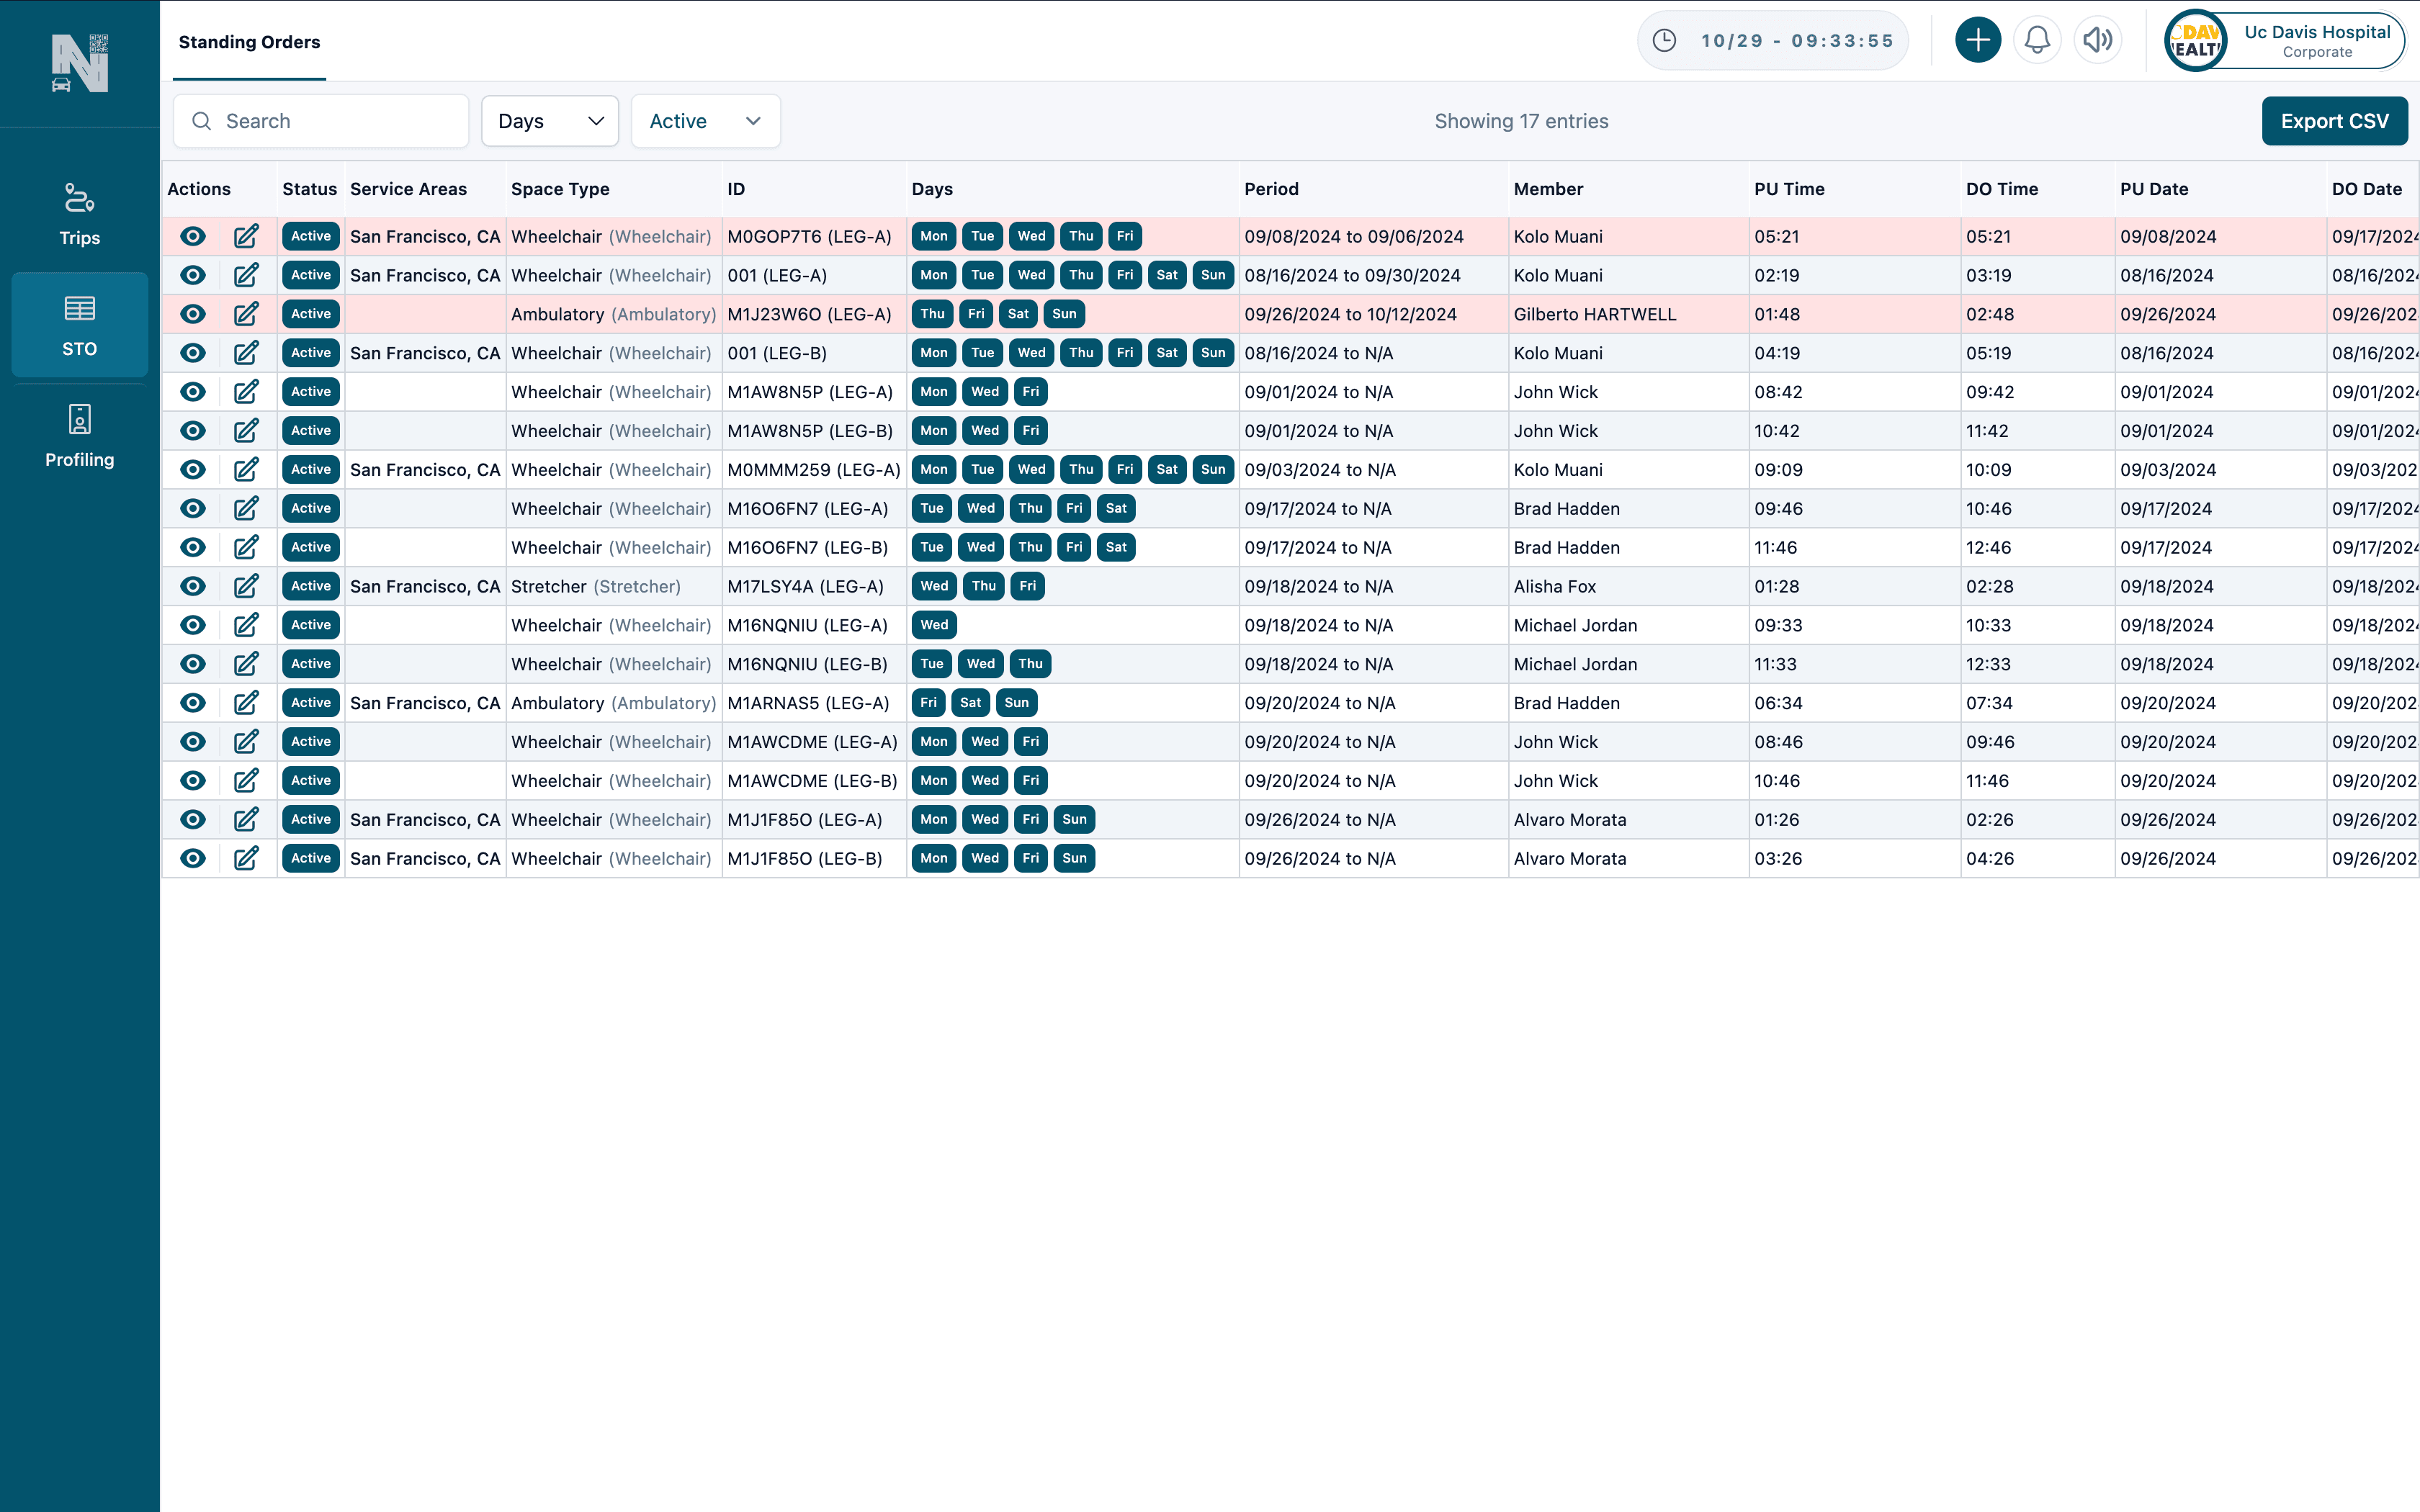Open the Days filter dropdown
The image size is (2420, 1512).
(549, 120)
